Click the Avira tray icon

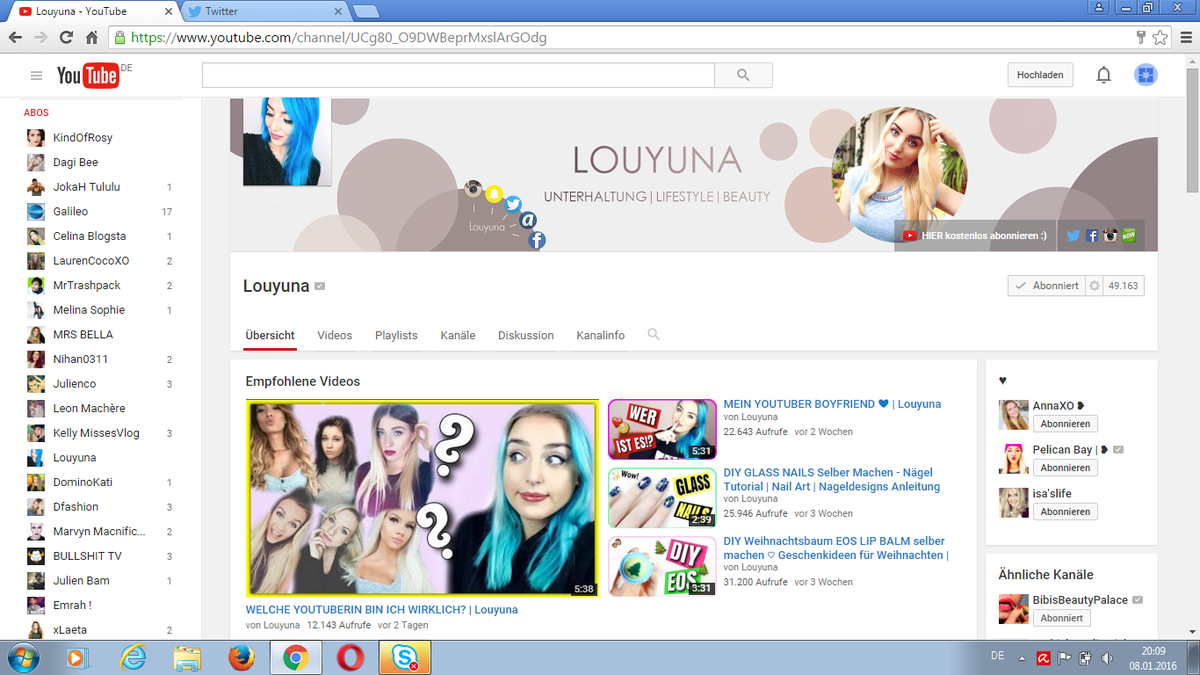(1043, 658)
